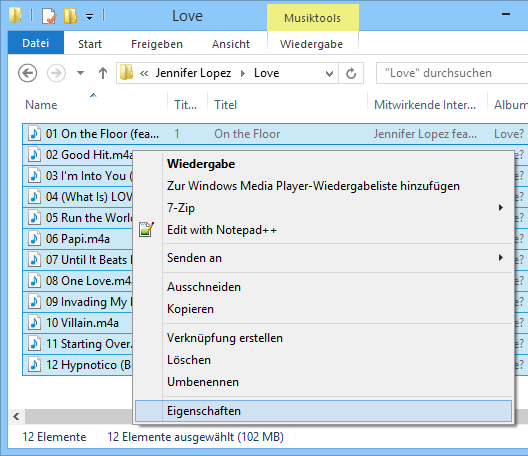
Task: Click the Senden an submenu arrow
Action: coord(501,258)
